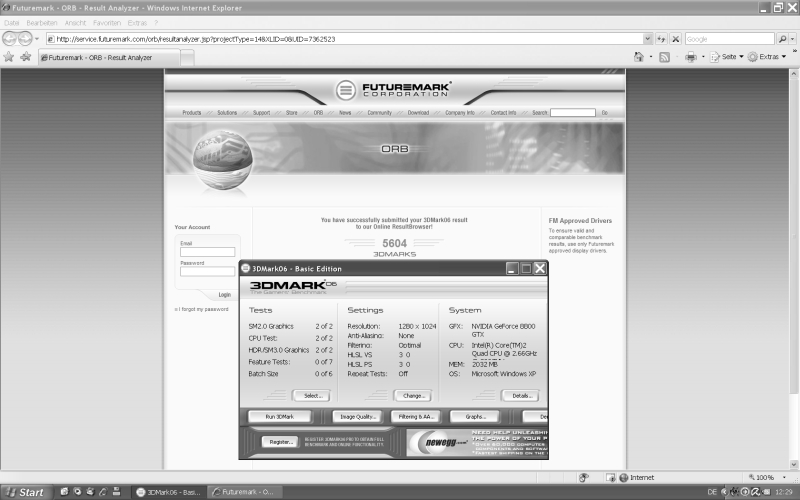Select the Futuremark - ORB browser tab

(109, 58)
